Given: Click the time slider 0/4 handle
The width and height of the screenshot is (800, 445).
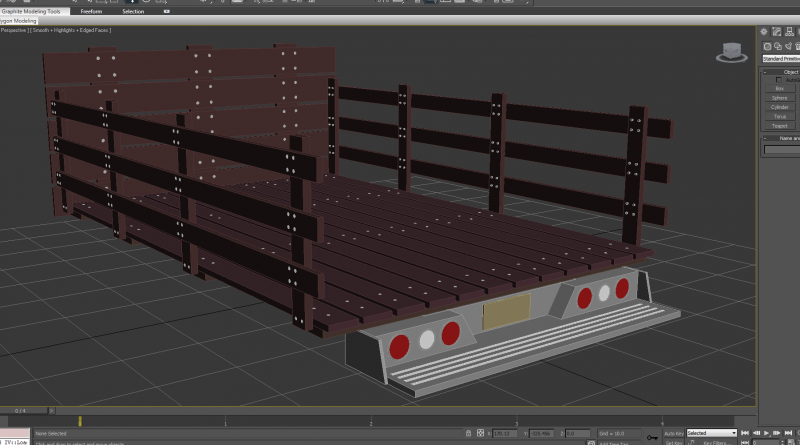Looking at the screenshot, I should tap(24, 411).
